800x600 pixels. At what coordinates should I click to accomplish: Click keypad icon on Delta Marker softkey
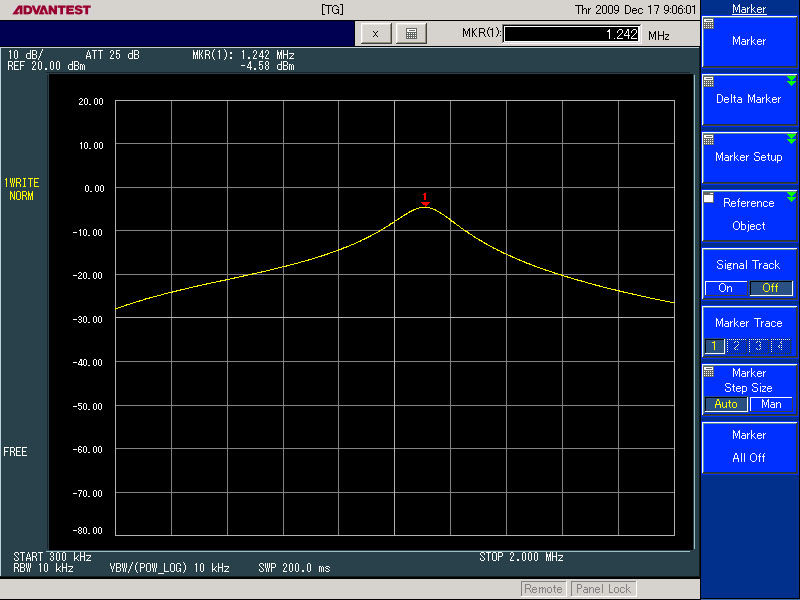pyautogui.click(x=709, y=82)
